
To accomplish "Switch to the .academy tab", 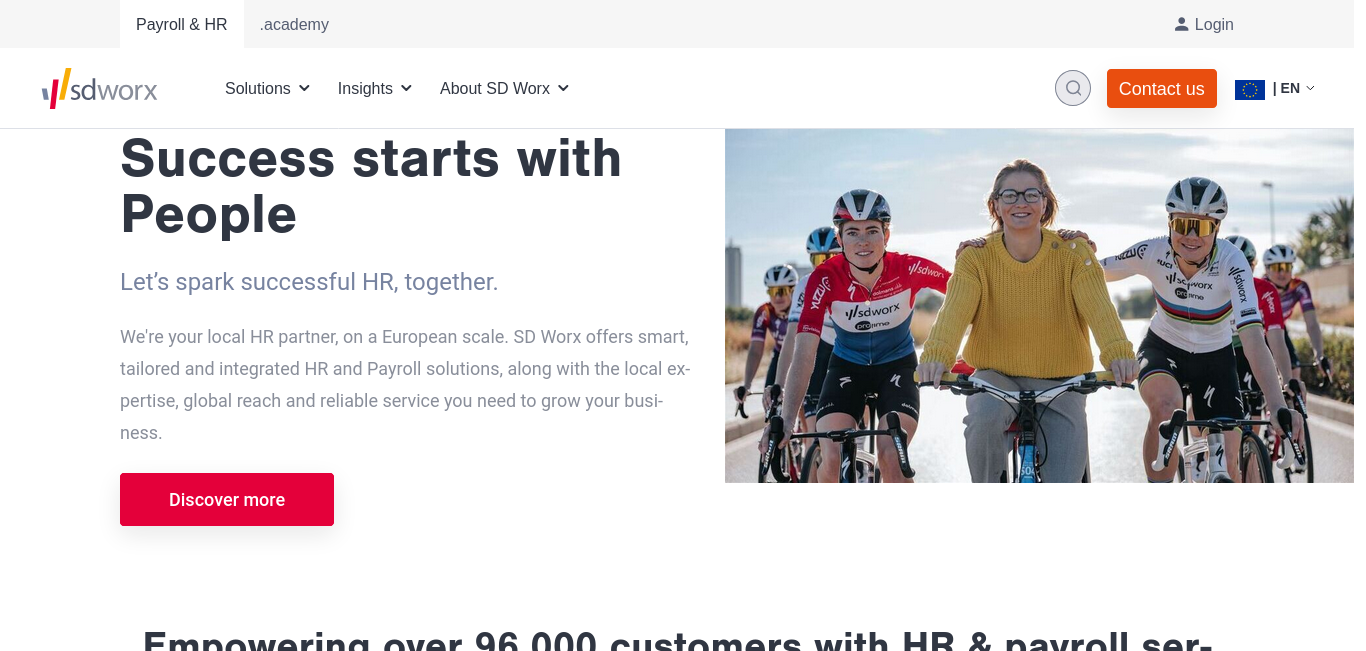I will pos(294,24).
